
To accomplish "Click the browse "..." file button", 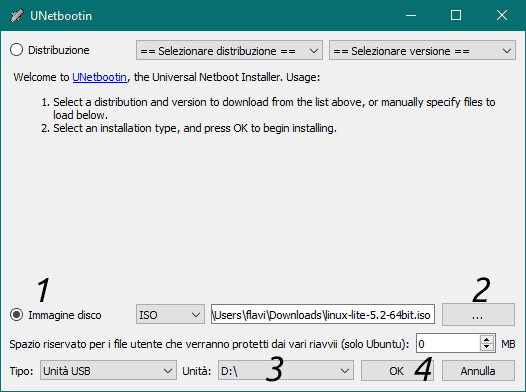I will [x=478, y=315].
